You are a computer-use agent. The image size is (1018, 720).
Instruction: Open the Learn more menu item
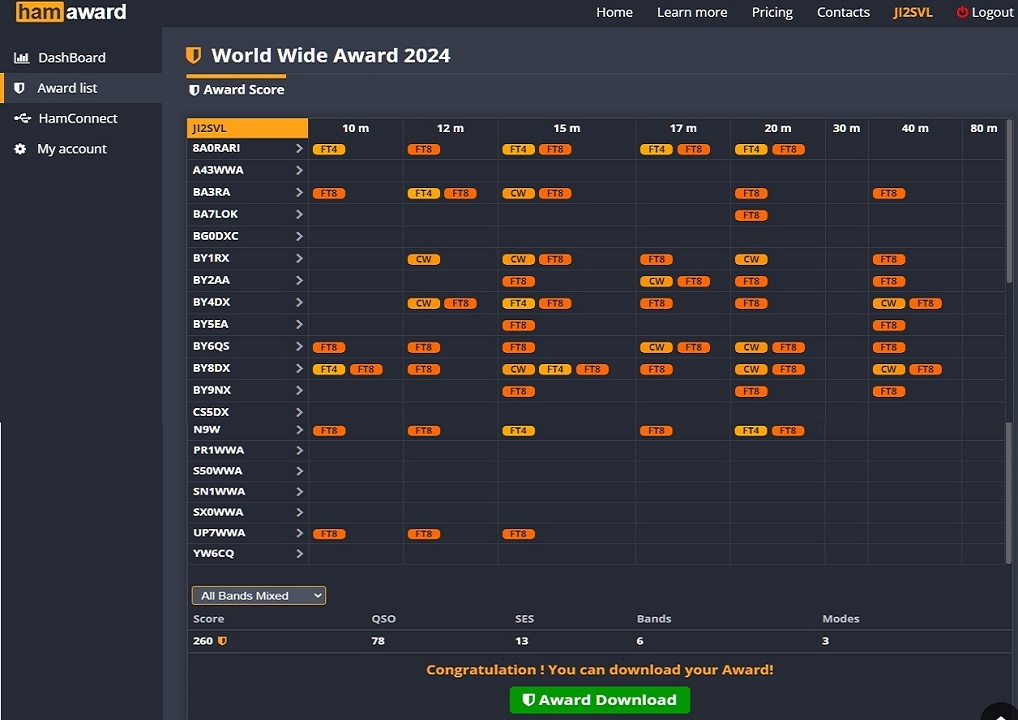[x=692, y=12]
